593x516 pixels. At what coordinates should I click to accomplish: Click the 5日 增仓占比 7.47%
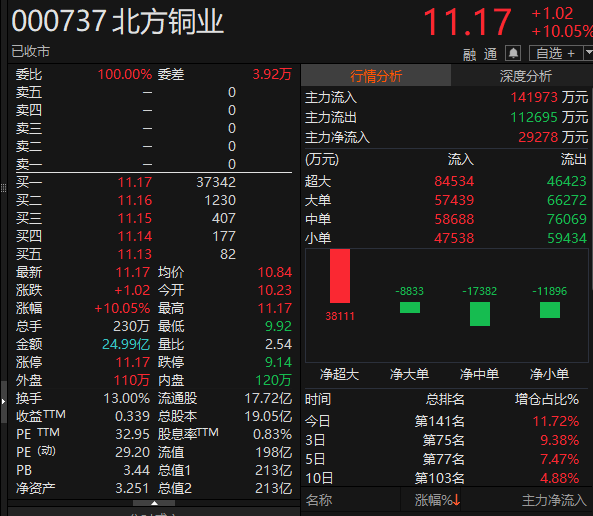click(560, 459)
